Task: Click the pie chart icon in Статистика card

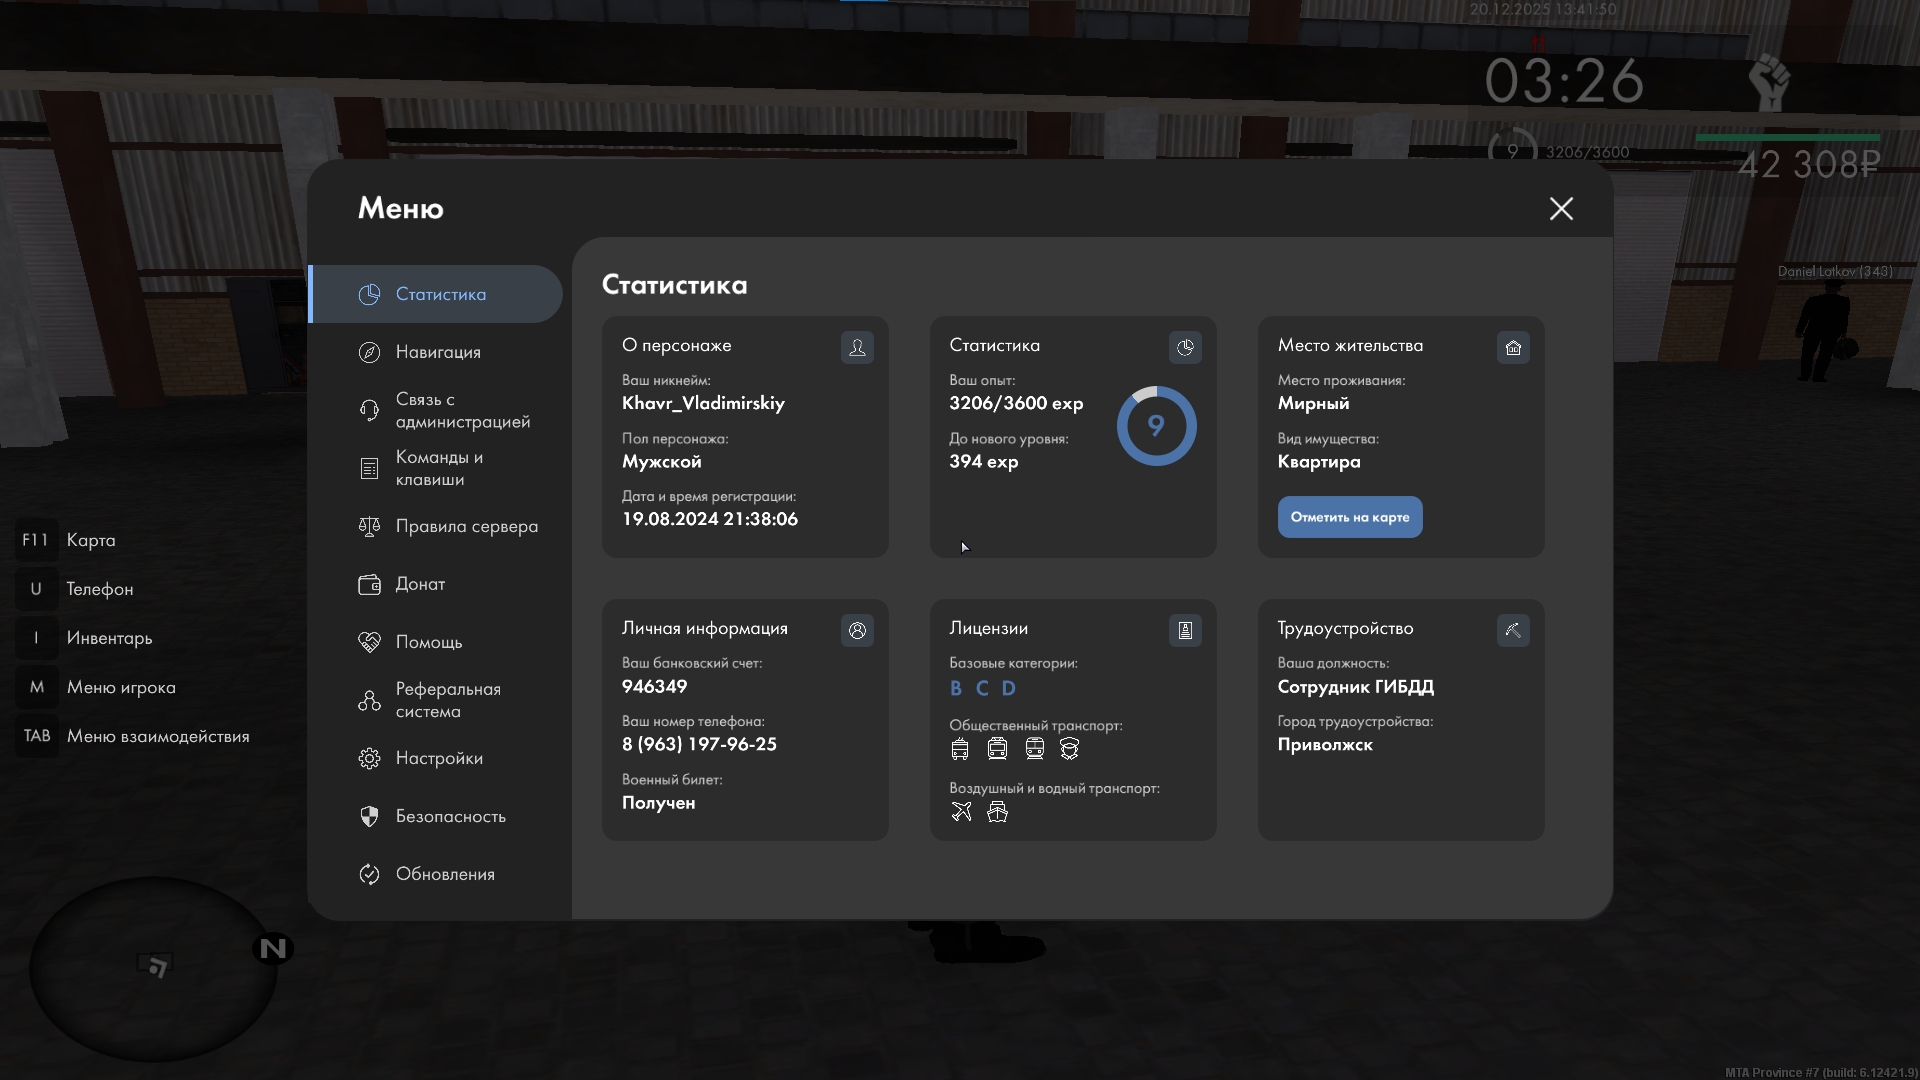Action: click(x=1185, y=347)
